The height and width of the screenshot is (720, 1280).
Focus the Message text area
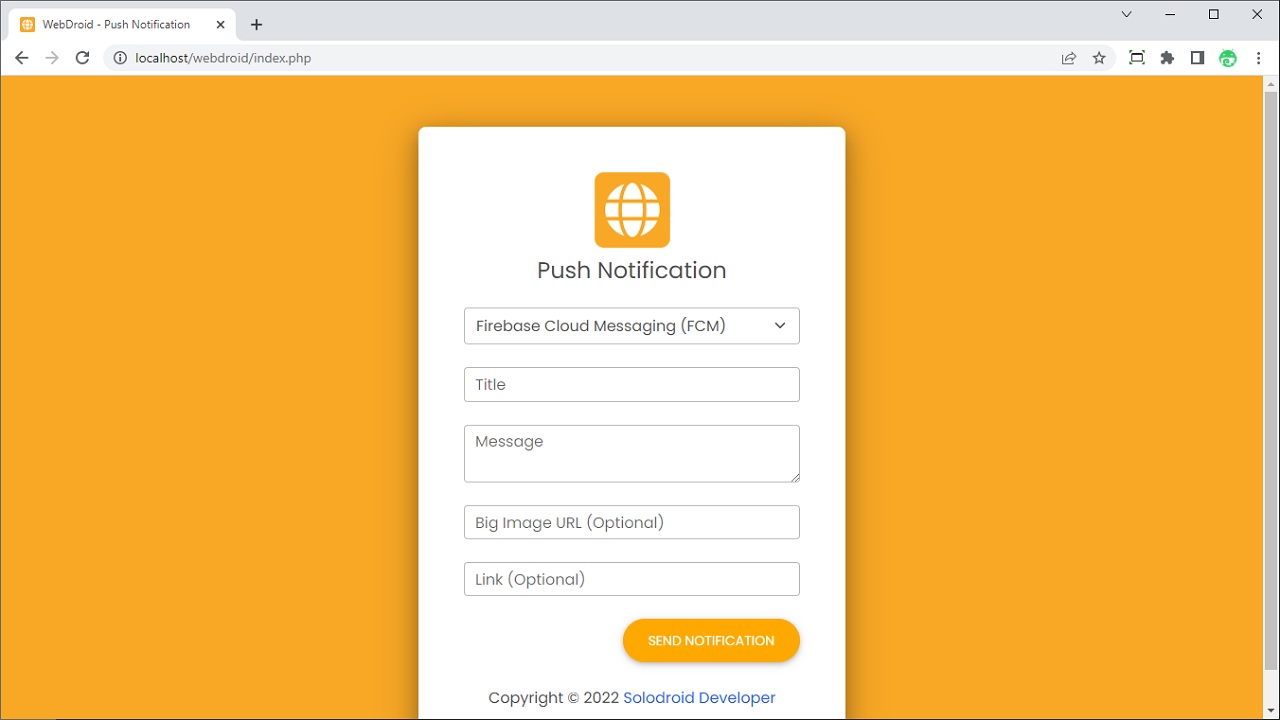(631, 453)
